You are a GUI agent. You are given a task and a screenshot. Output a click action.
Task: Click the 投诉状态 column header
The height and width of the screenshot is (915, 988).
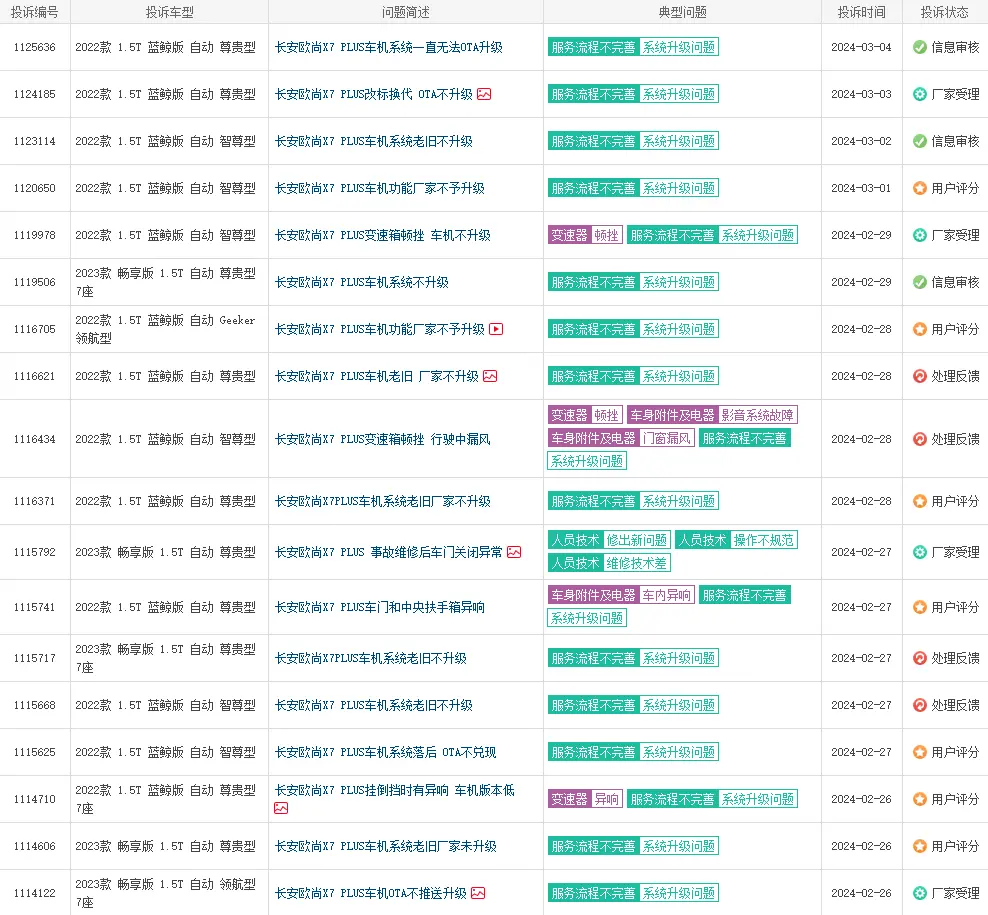point(945,12)
